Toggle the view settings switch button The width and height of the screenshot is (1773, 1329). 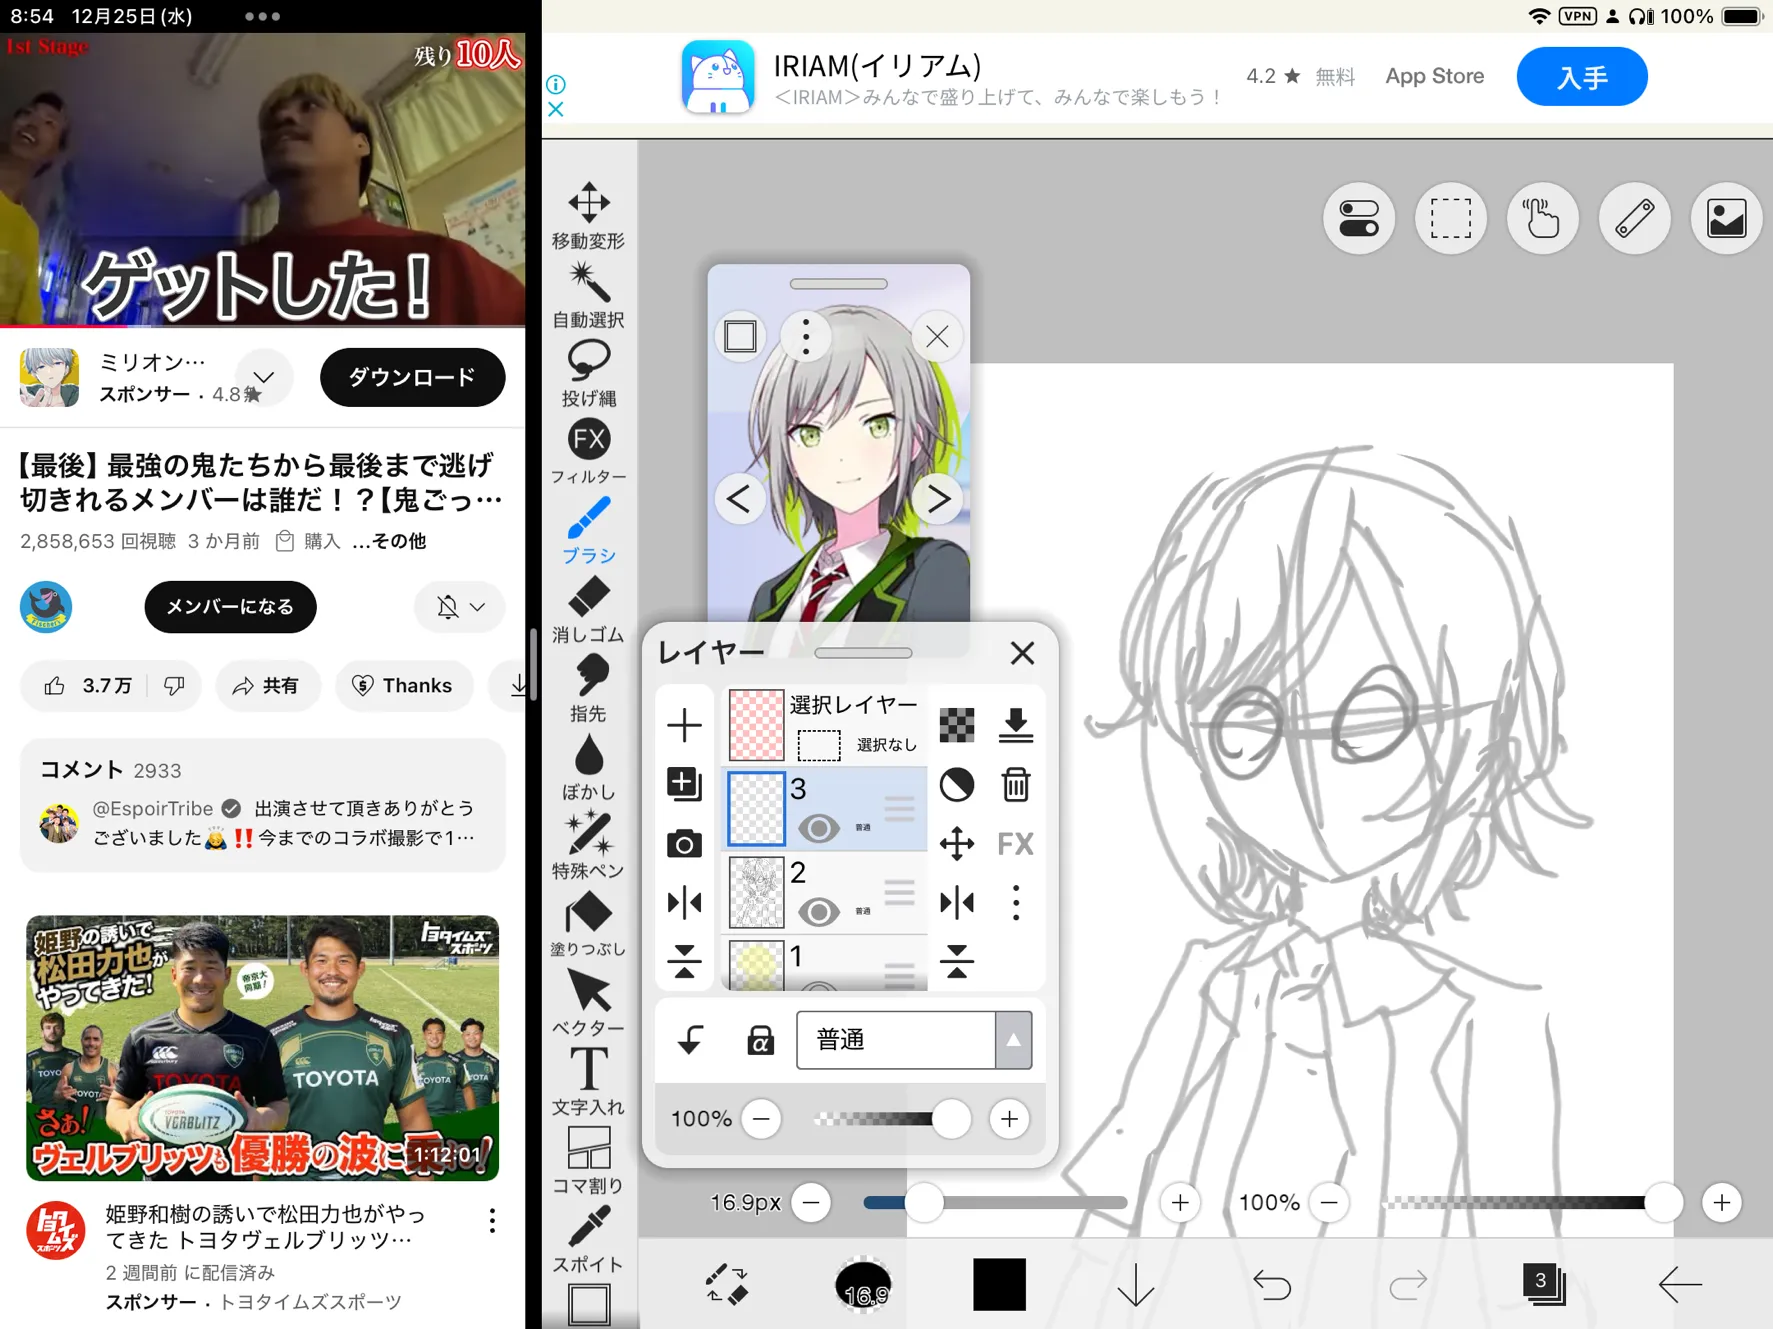[x=1358, y=218]
